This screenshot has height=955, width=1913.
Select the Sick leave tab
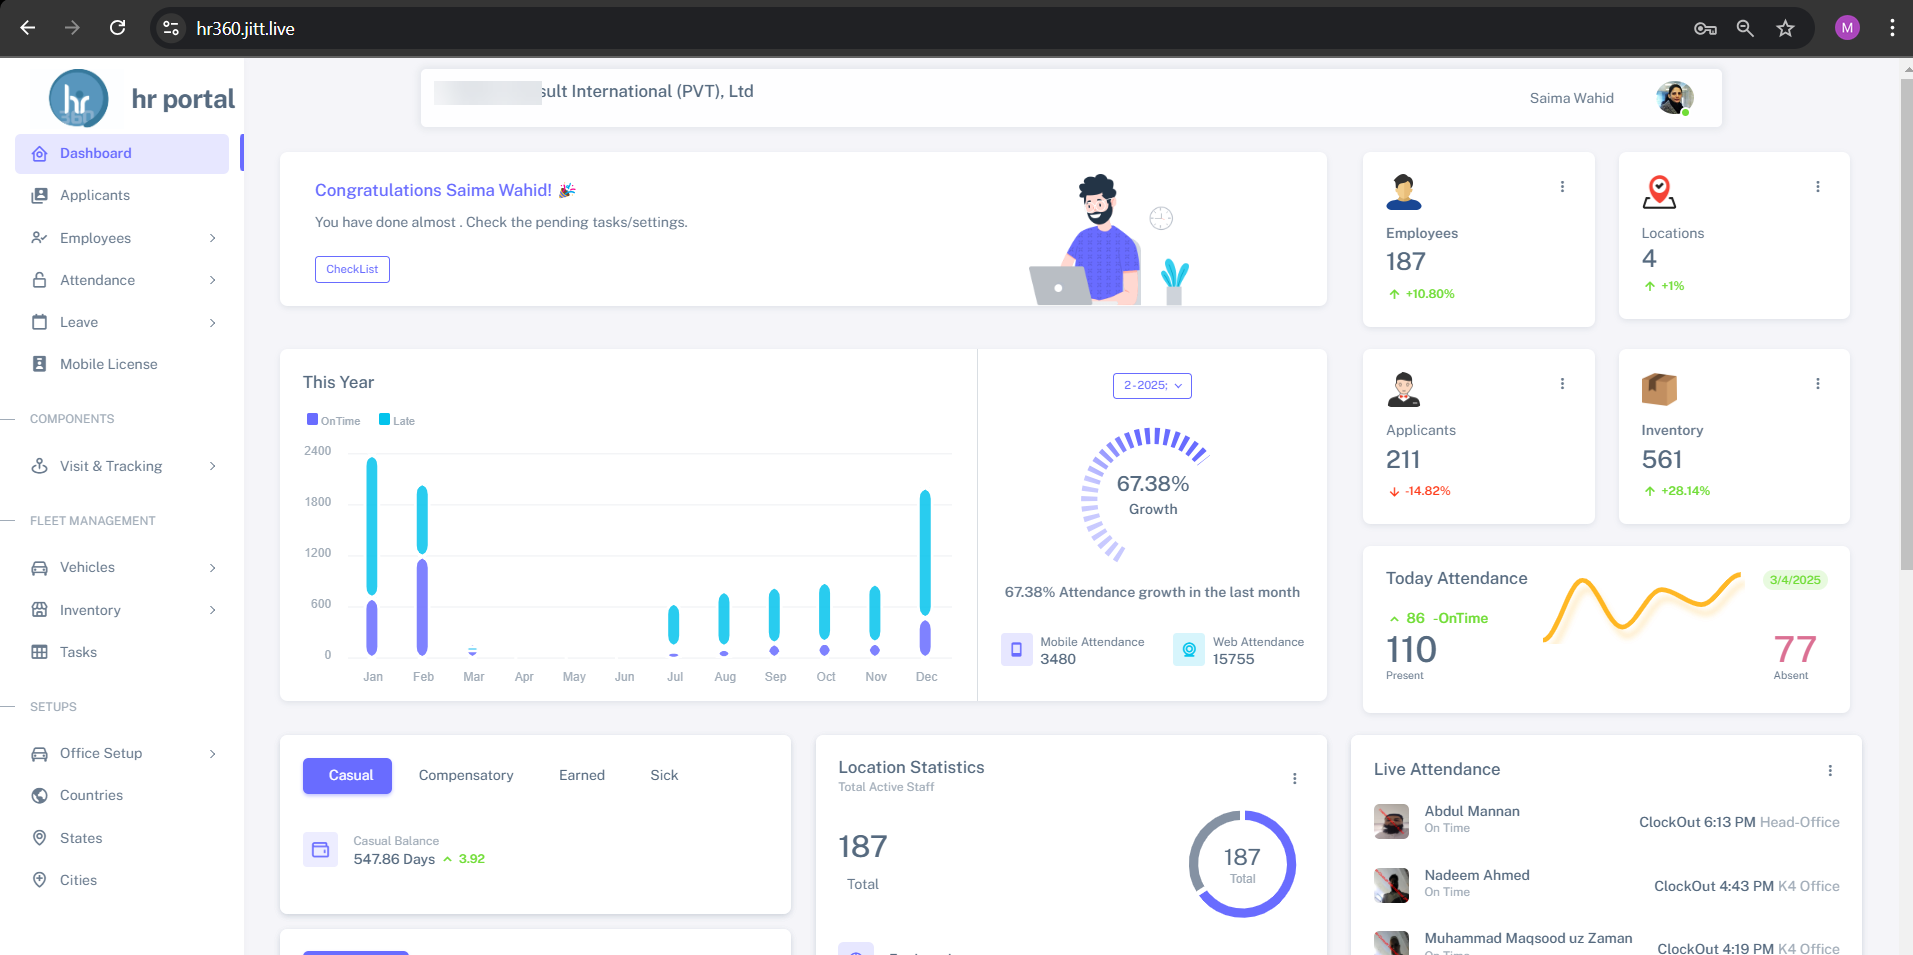(663, 775)
